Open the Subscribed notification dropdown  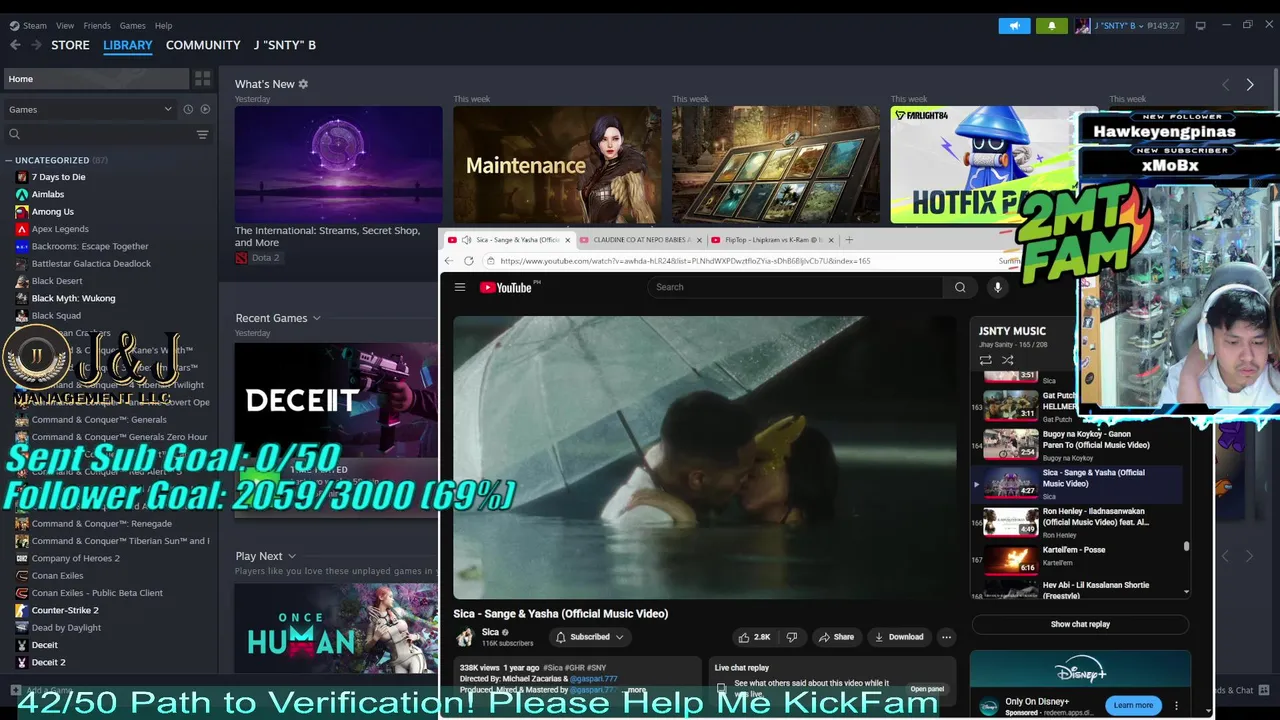click(x=590, y=637)
